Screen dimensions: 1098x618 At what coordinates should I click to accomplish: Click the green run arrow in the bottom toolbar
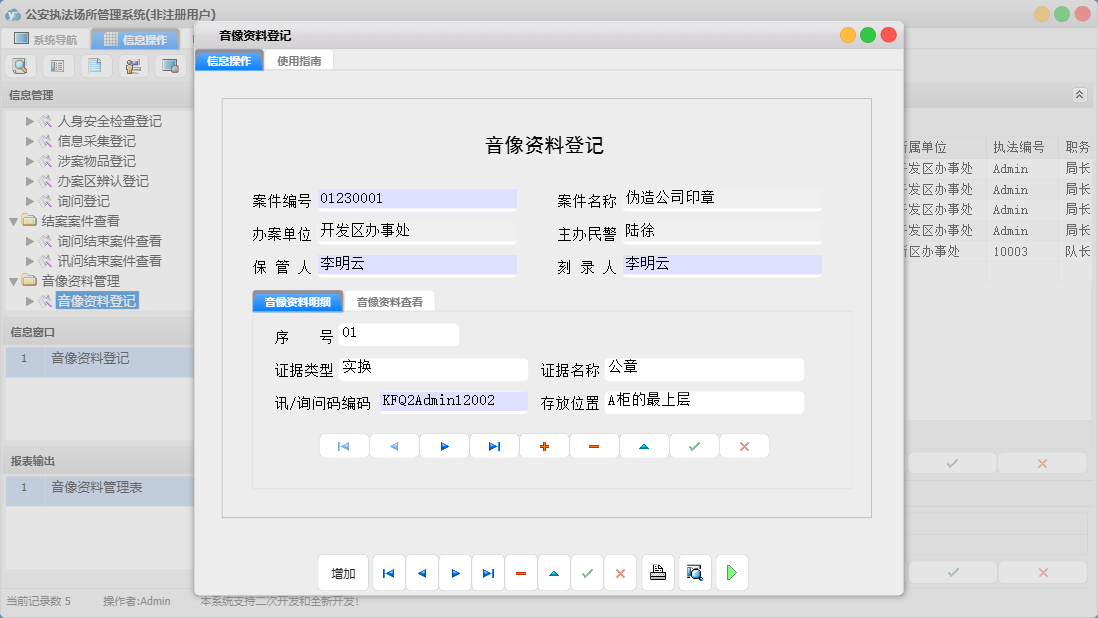point(731,572)
